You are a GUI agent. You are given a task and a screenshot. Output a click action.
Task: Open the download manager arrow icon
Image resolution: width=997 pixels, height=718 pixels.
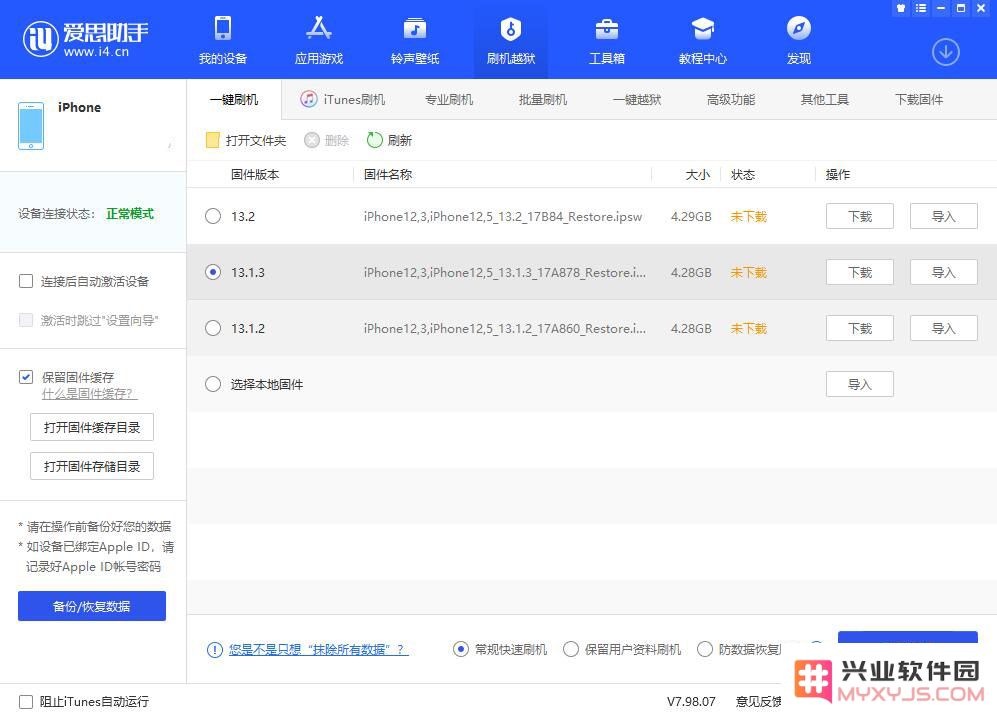click(945, 52)
